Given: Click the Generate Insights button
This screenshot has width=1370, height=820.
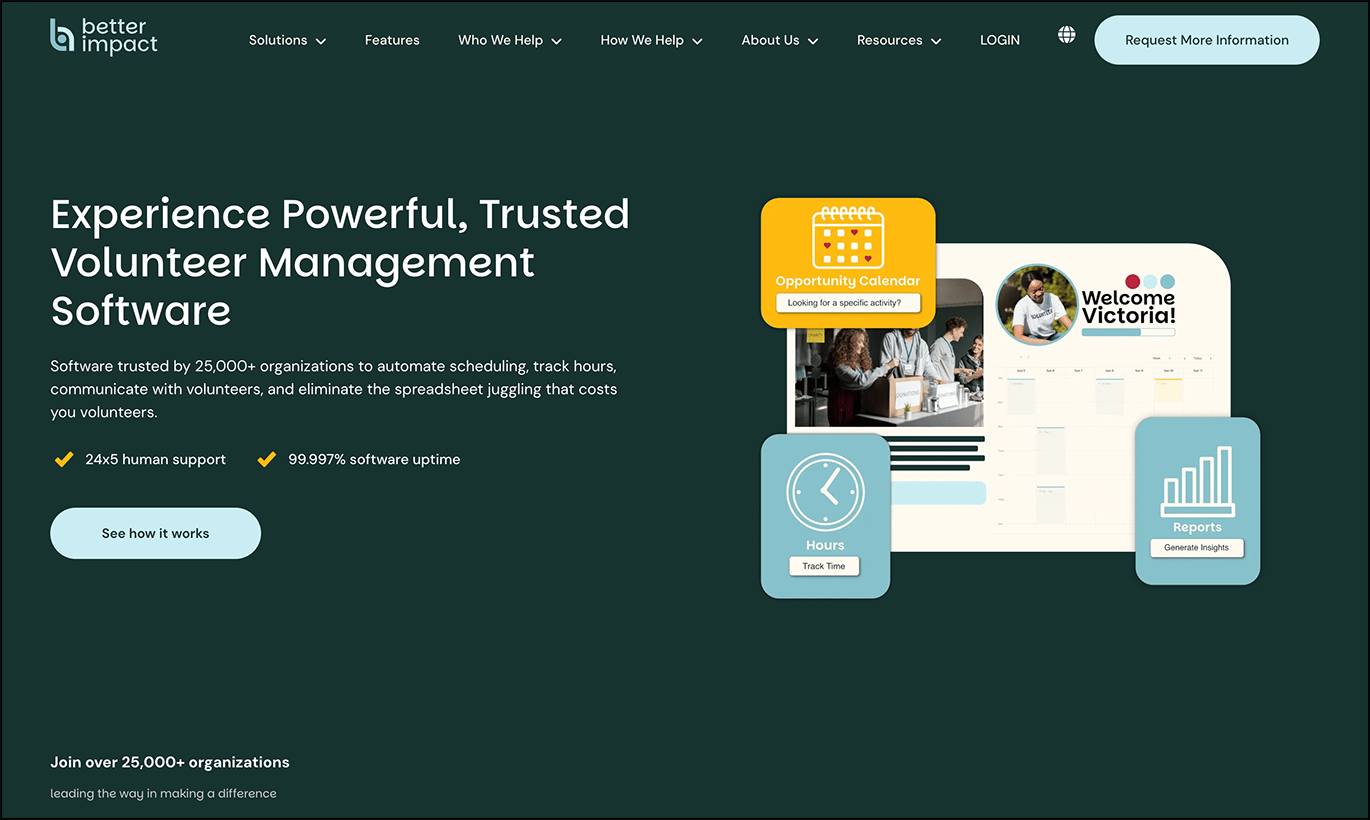Looking at the screenshot, I should (1196, 548).
